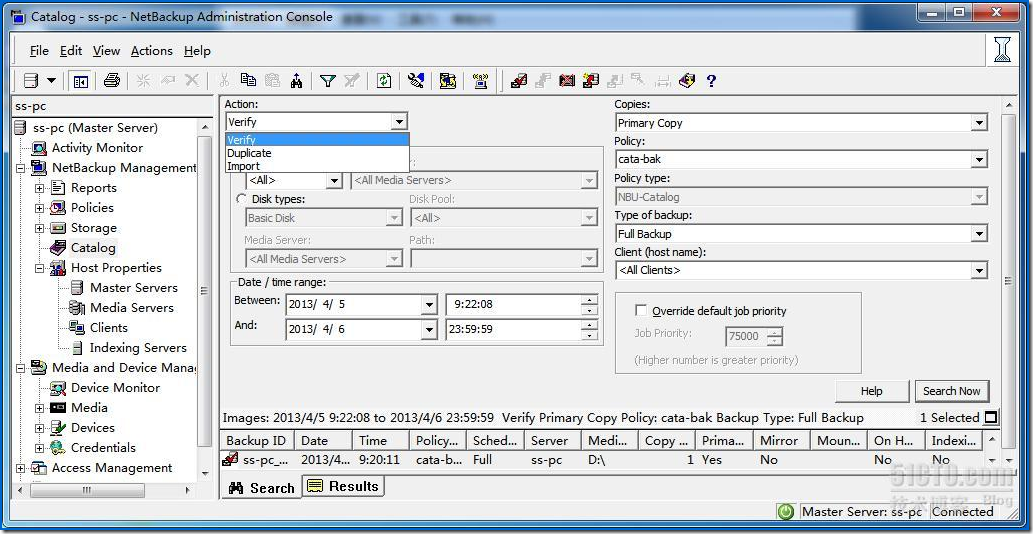The width and height of the screenshot is (1033, 534).
Task: Select Media Servers under Host Properties
Action: click(132, 307)
